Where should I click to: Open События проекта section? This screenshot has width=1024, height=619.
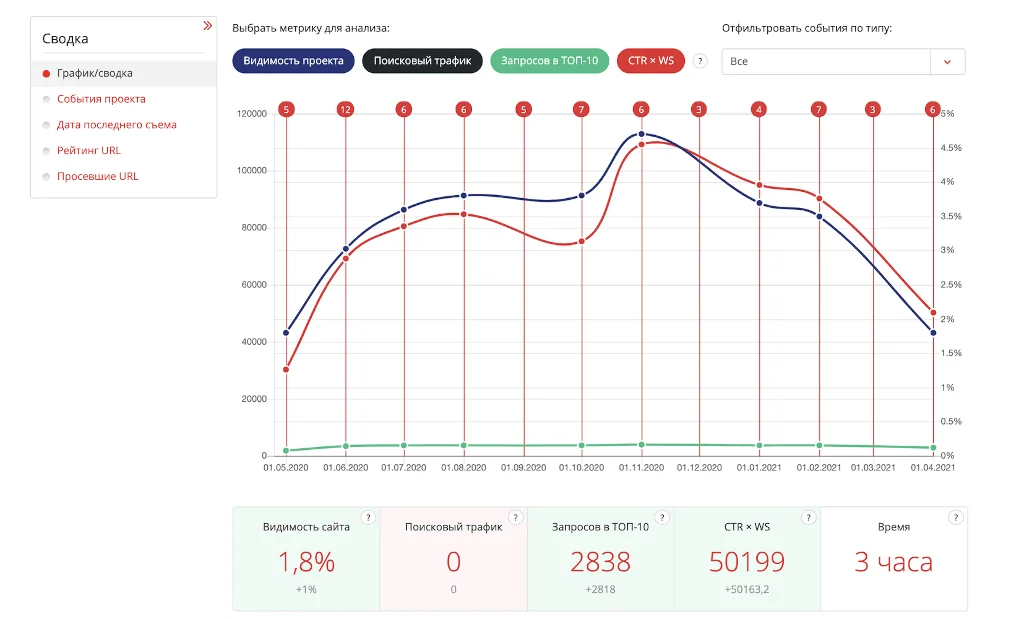[x=101, y=99]
